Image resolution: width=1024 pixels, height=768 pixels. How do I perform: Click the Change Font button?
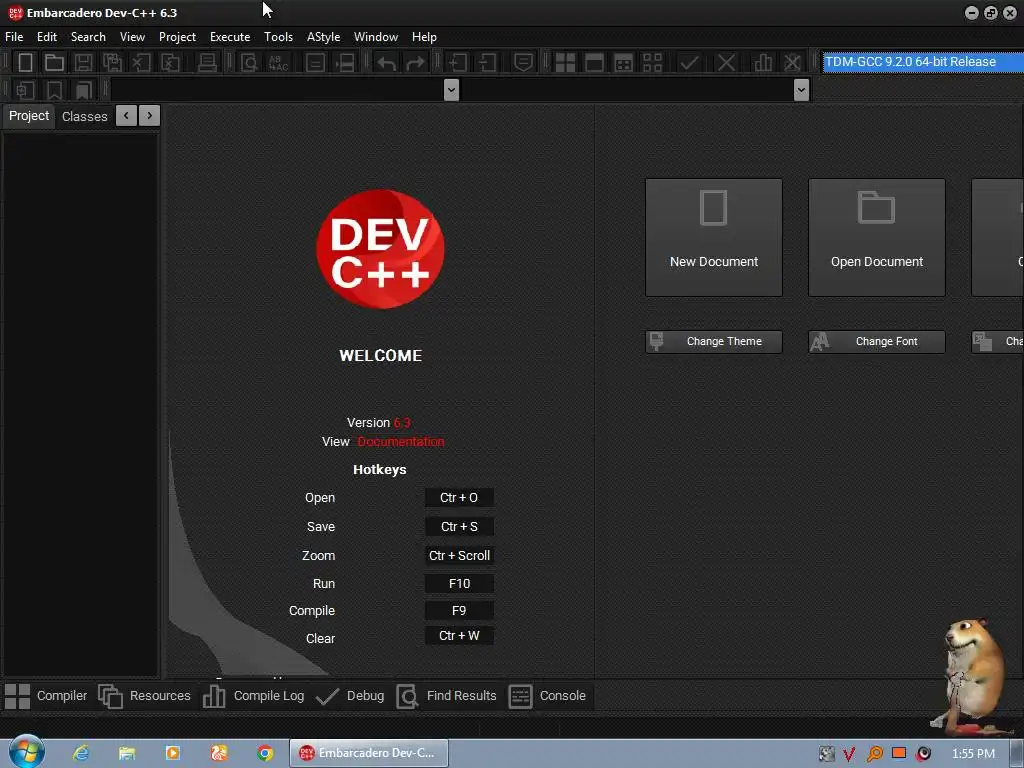876,342
